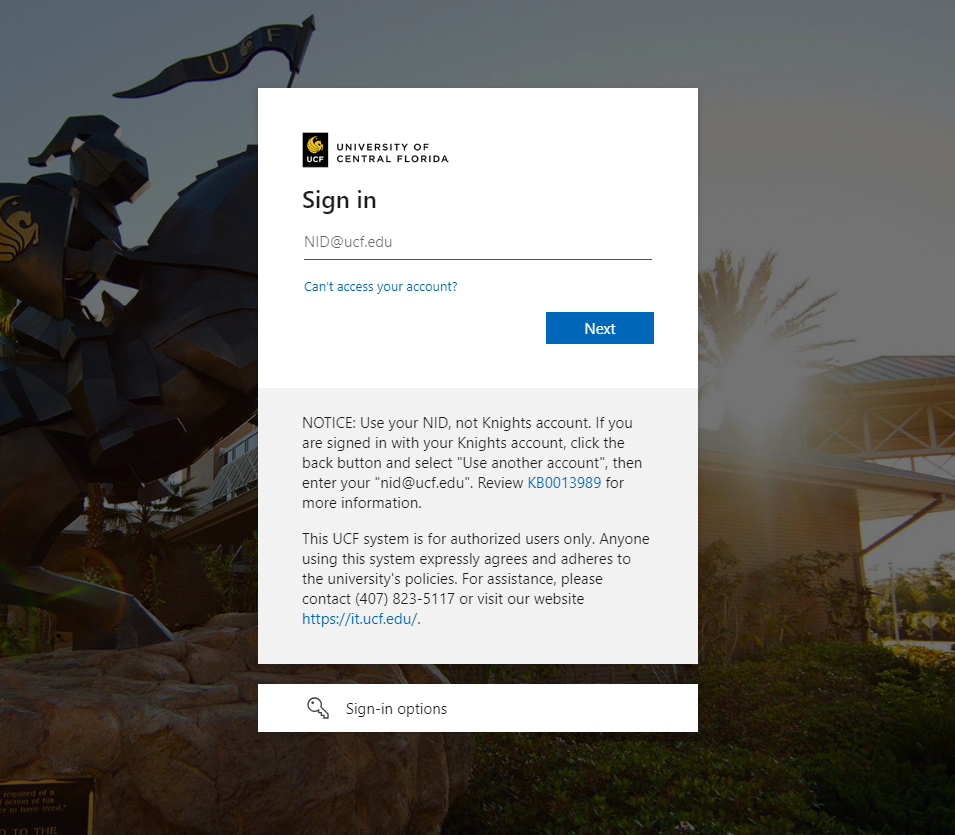Open the "Can't access your account?" link

click(381, 287)
